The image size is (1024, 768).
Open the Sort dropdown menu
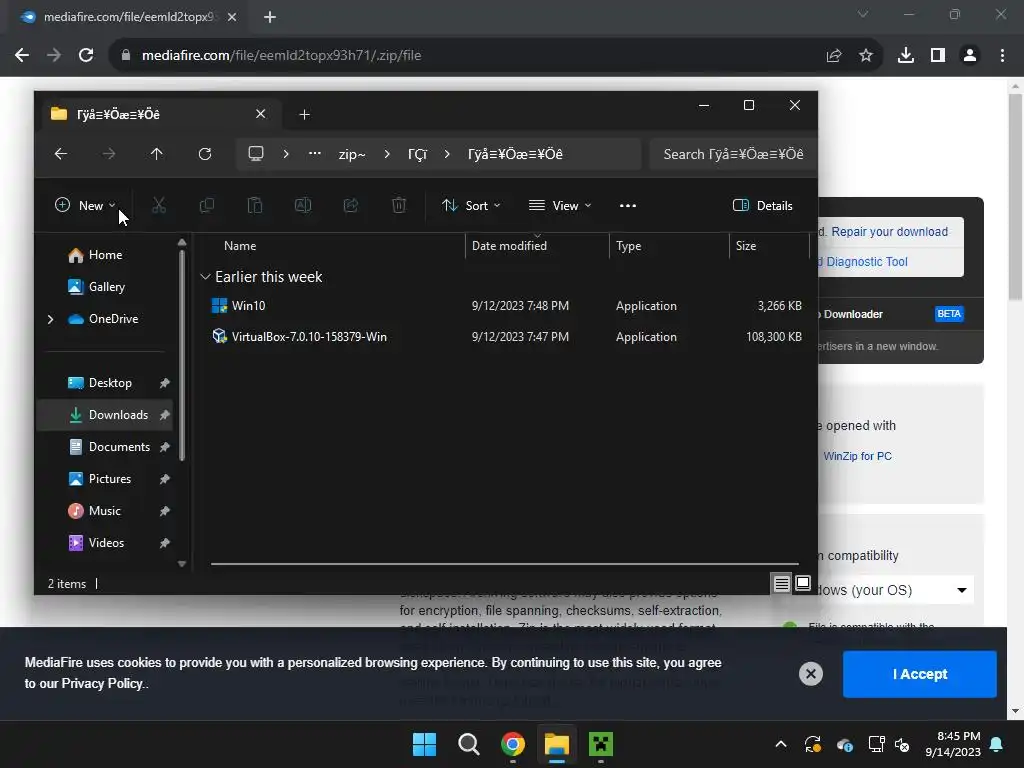click(471, 206)
